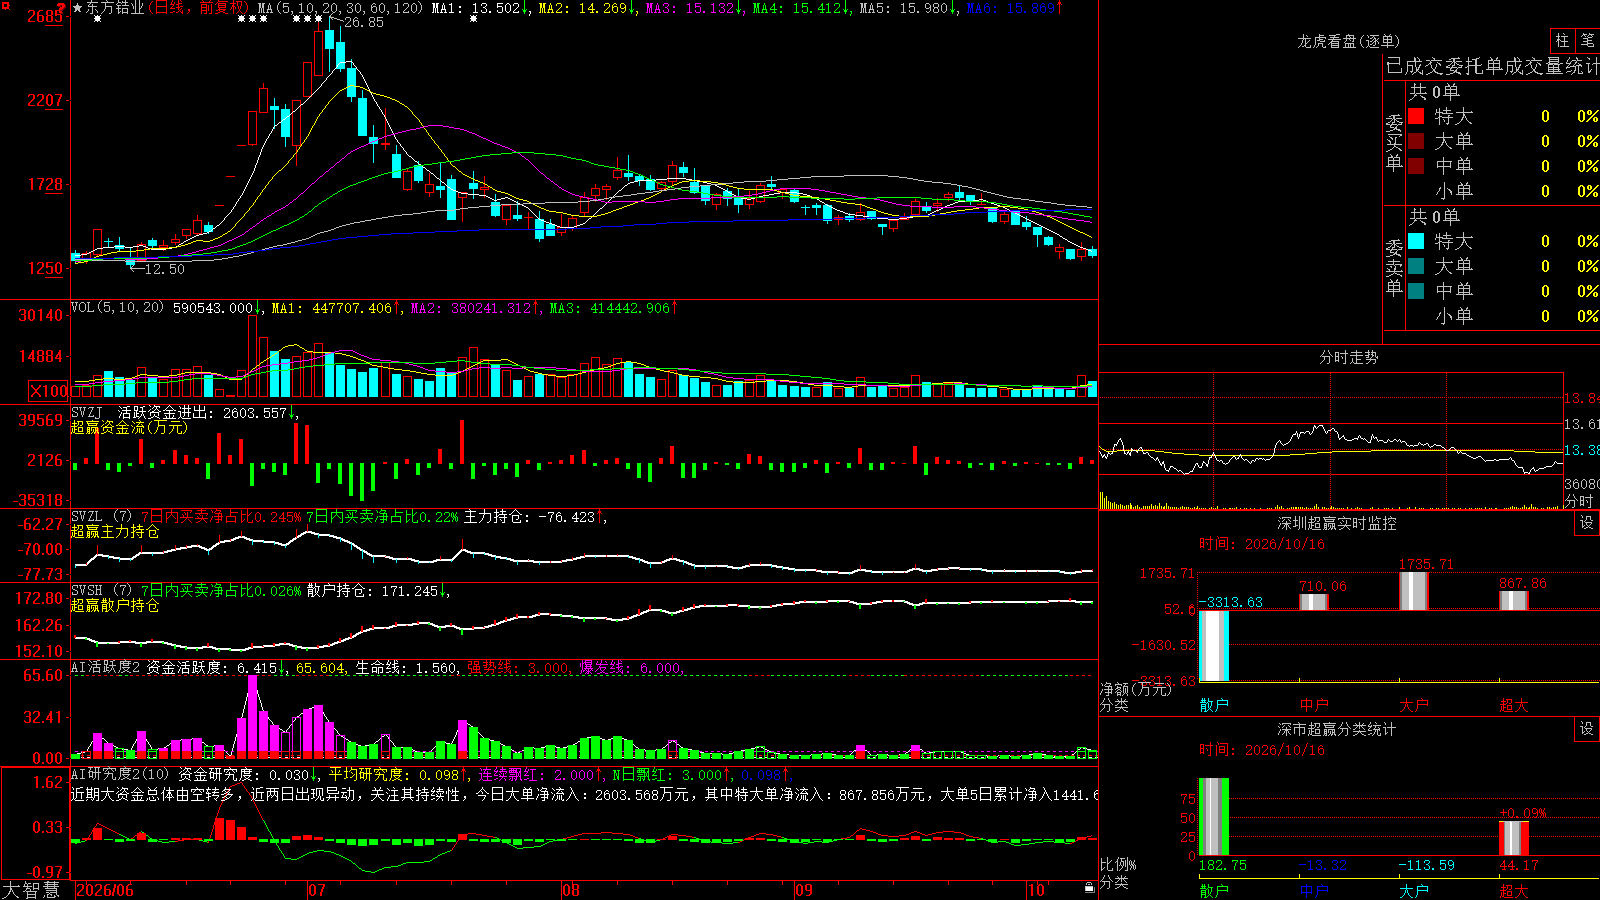
Task: Click the 超大 bar valued 867.86
Action: coord(1514,600)
